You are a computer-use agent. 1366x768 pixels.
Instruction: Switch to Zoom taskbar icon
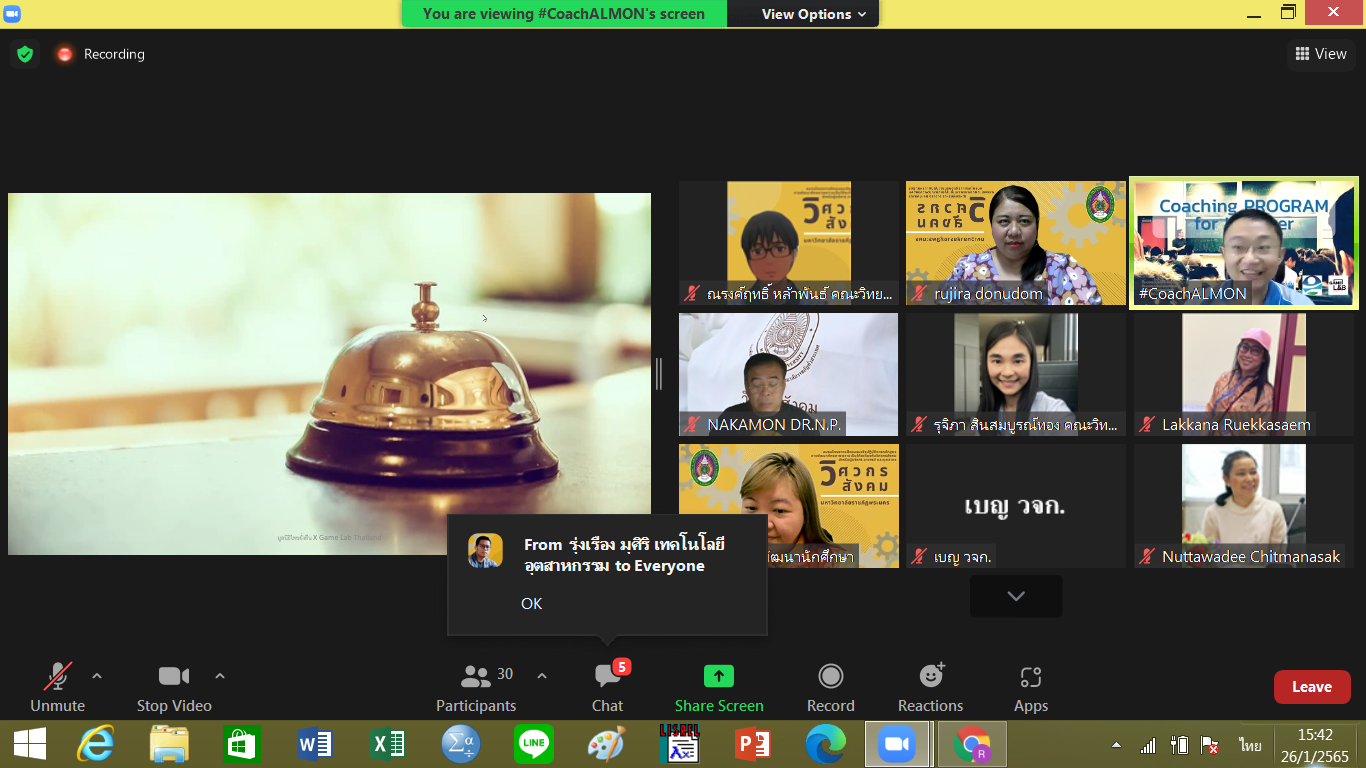[x=897, y=744]
